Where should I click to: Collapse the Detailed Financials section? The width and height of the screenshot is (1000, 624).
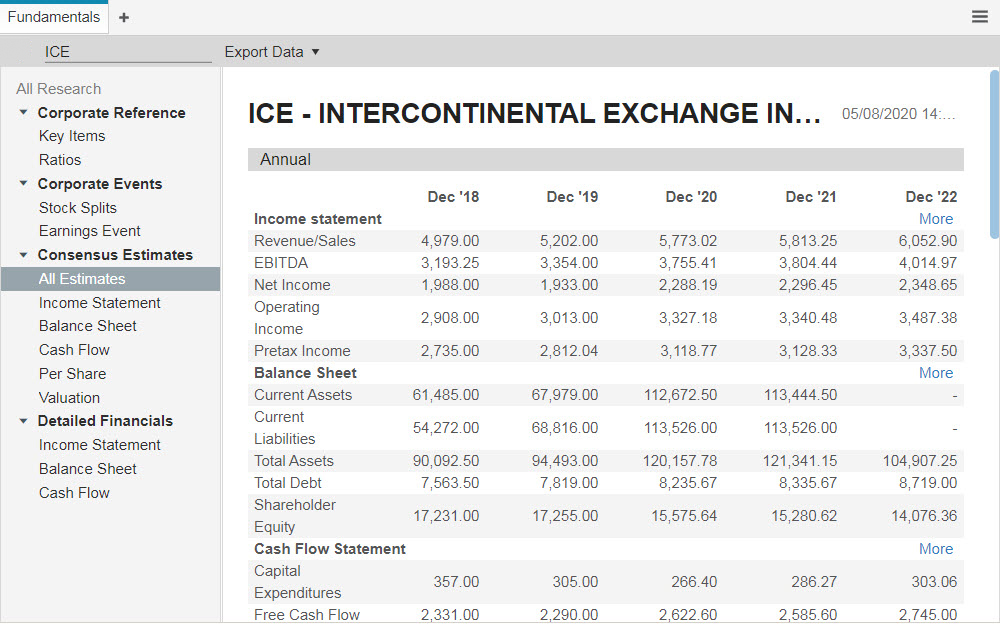(23, 420)
